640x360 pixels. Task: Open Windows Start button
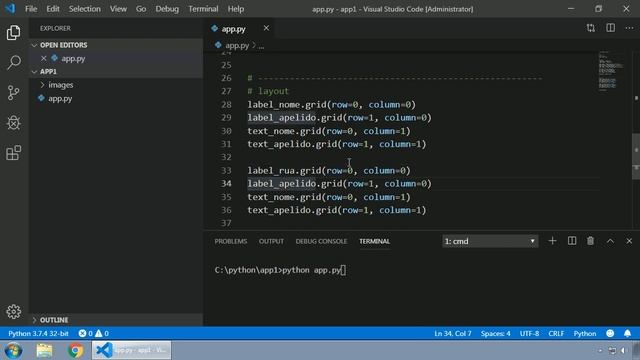click(13, 350)
